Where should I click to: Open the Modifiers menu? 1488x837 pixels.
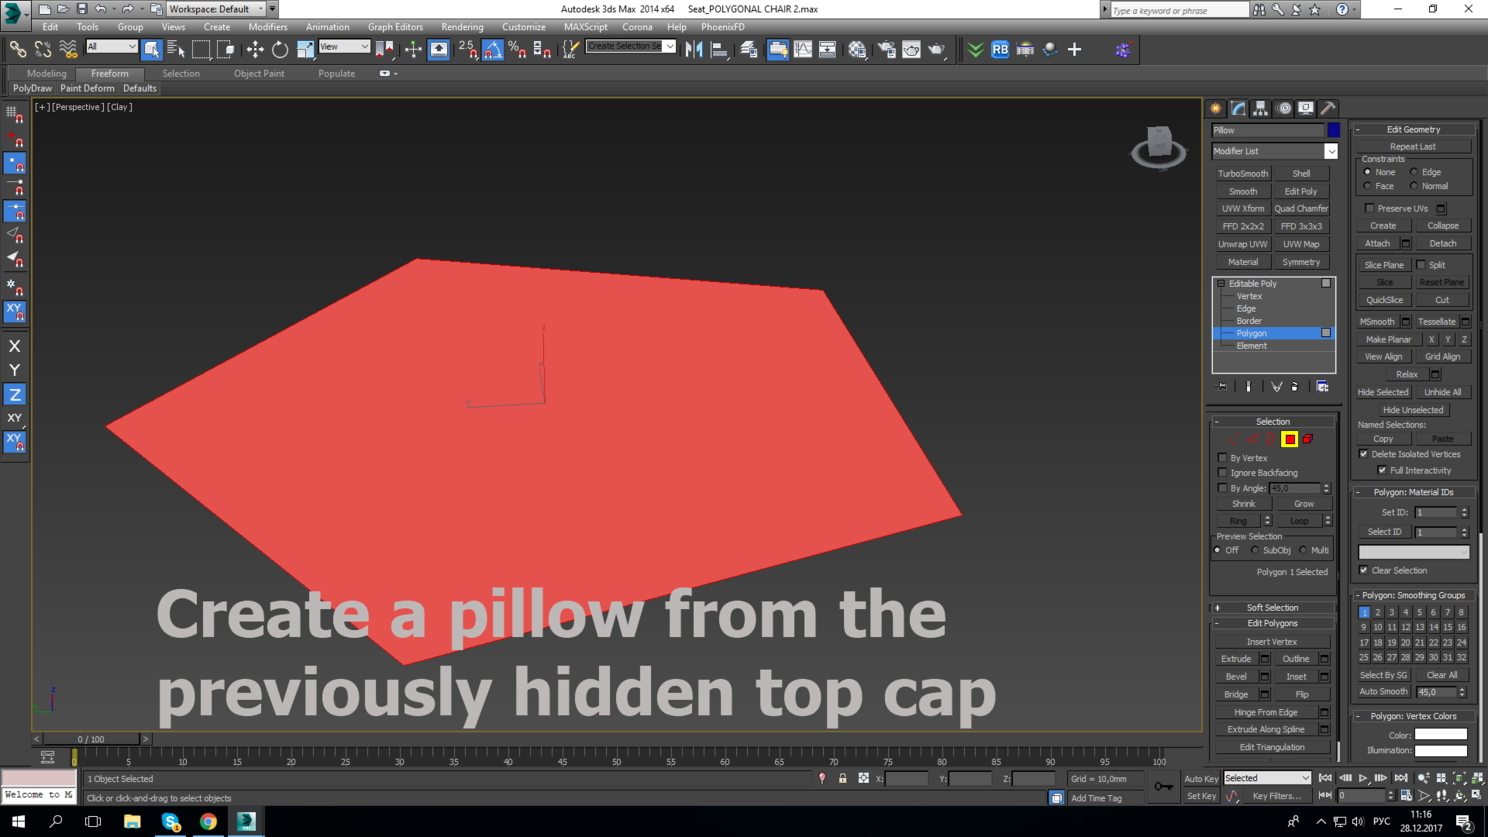click(268, 27)
